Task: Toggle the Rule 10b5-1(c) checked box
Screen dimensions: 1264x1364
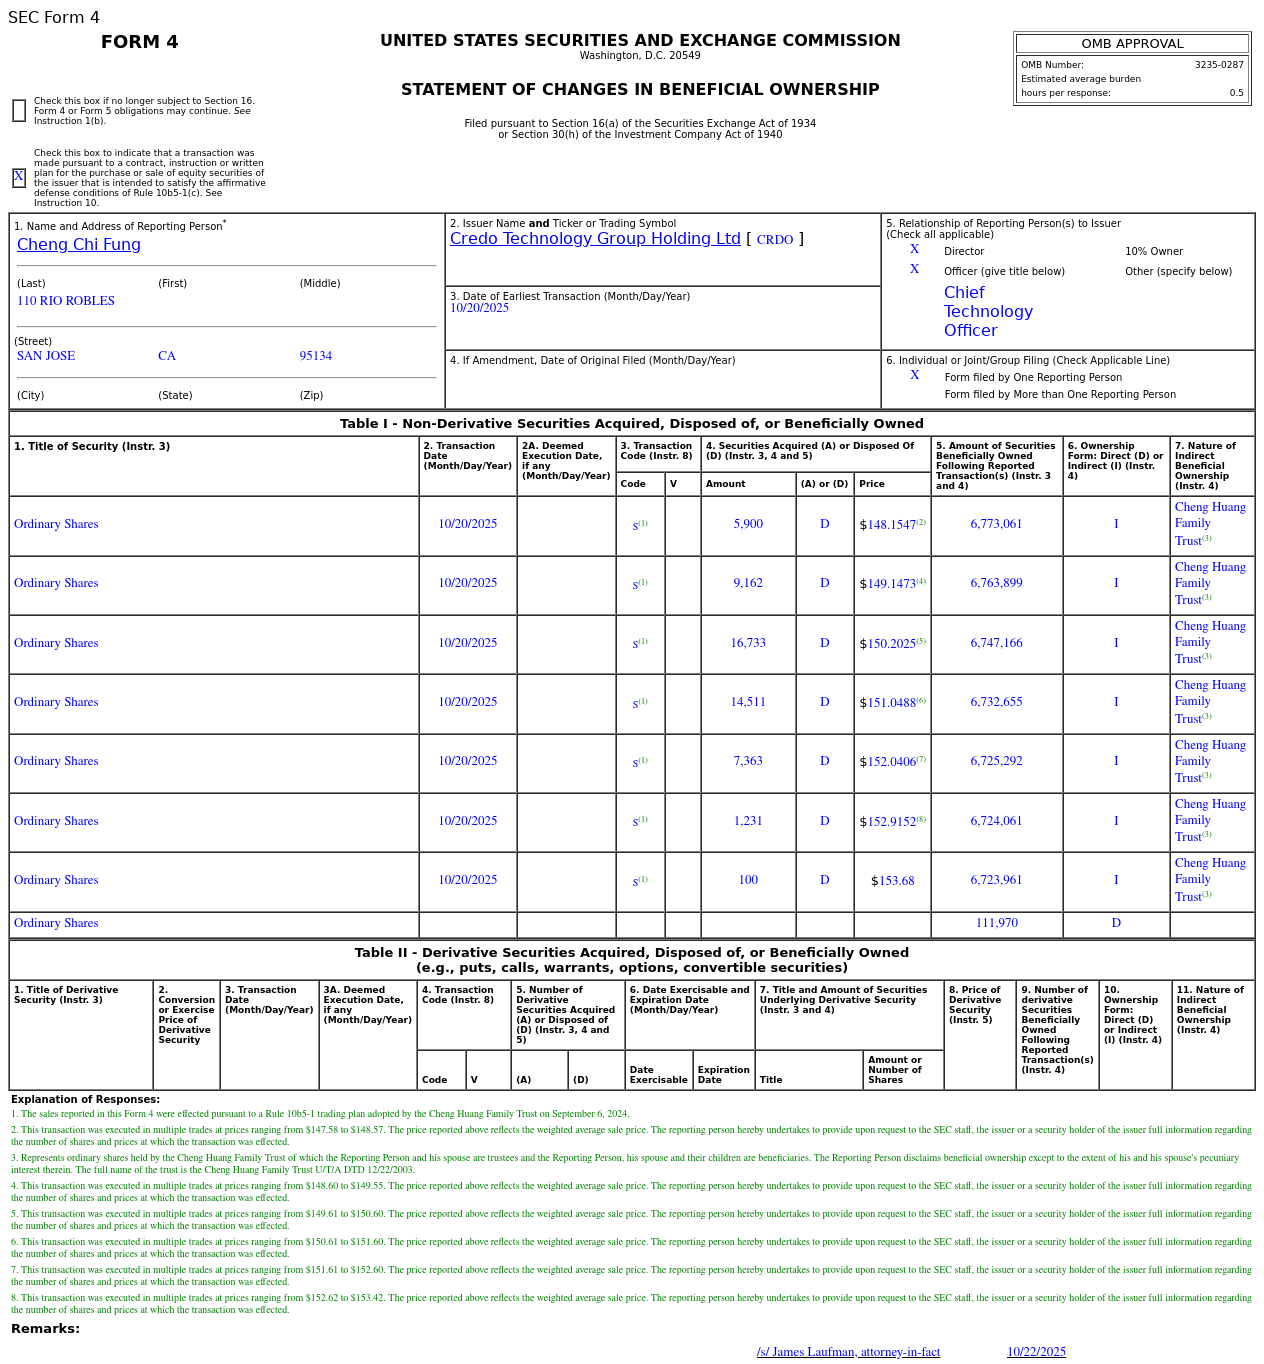Action: 19,178
